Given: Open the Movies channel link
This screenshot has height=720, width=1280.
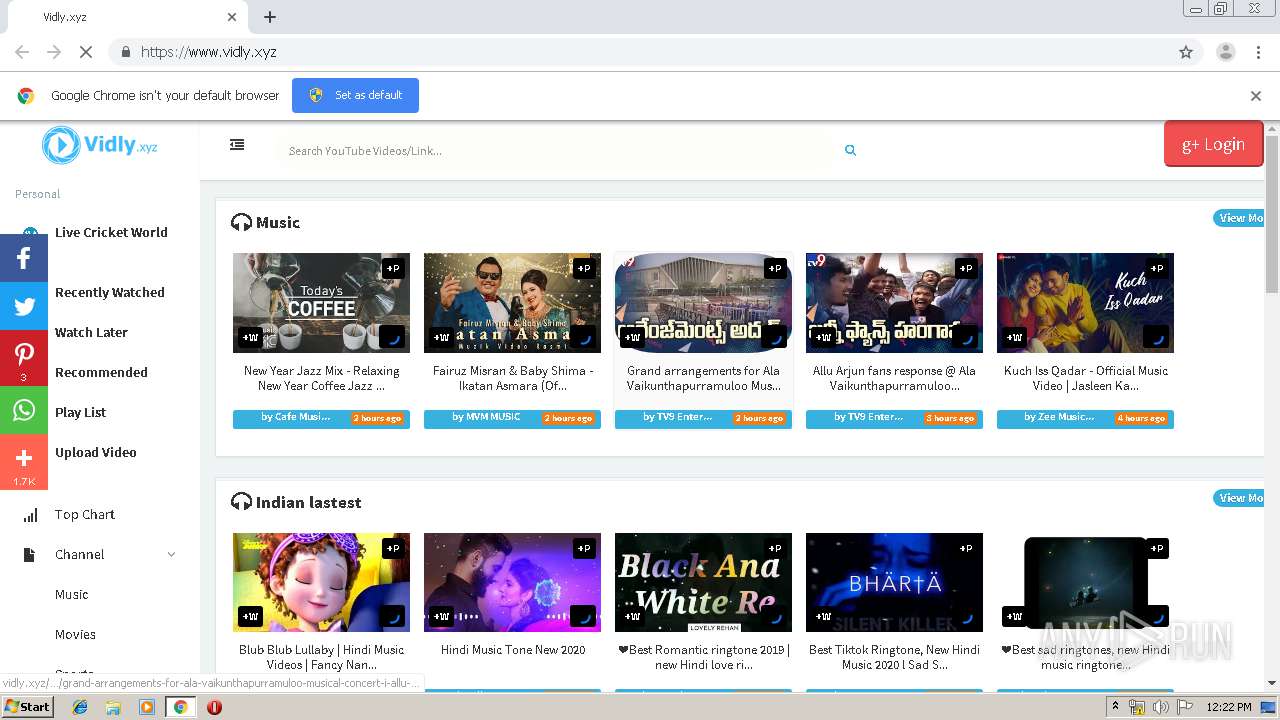Looking at the screenshot, I should point(75,634).
